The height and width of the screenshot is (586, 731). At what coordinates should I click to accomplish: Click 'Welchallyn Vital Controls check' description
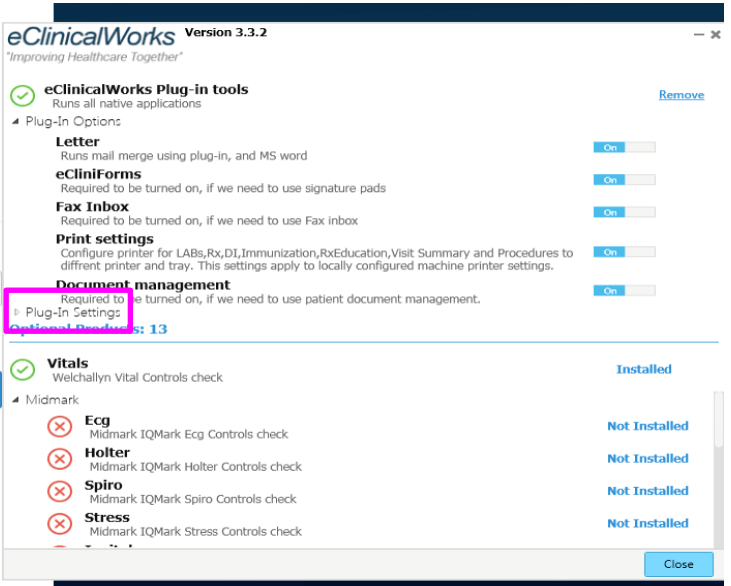[x=138, y=378]
